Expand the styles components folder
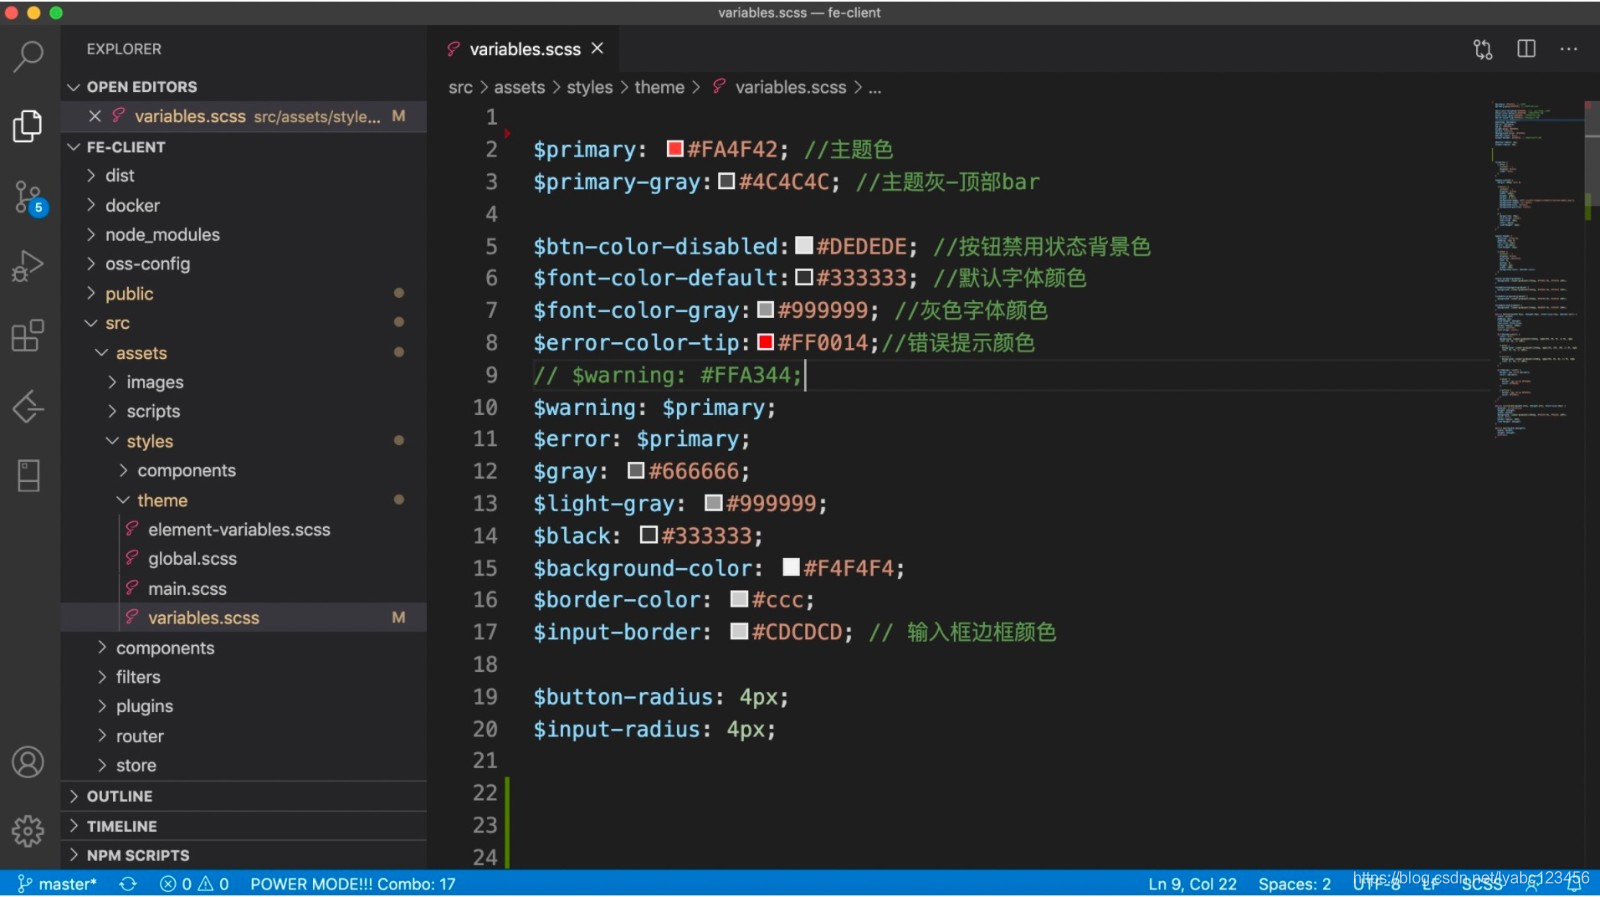Viewport: 1600px width, 897px height. pyautogui.click(x=244, y=470)
